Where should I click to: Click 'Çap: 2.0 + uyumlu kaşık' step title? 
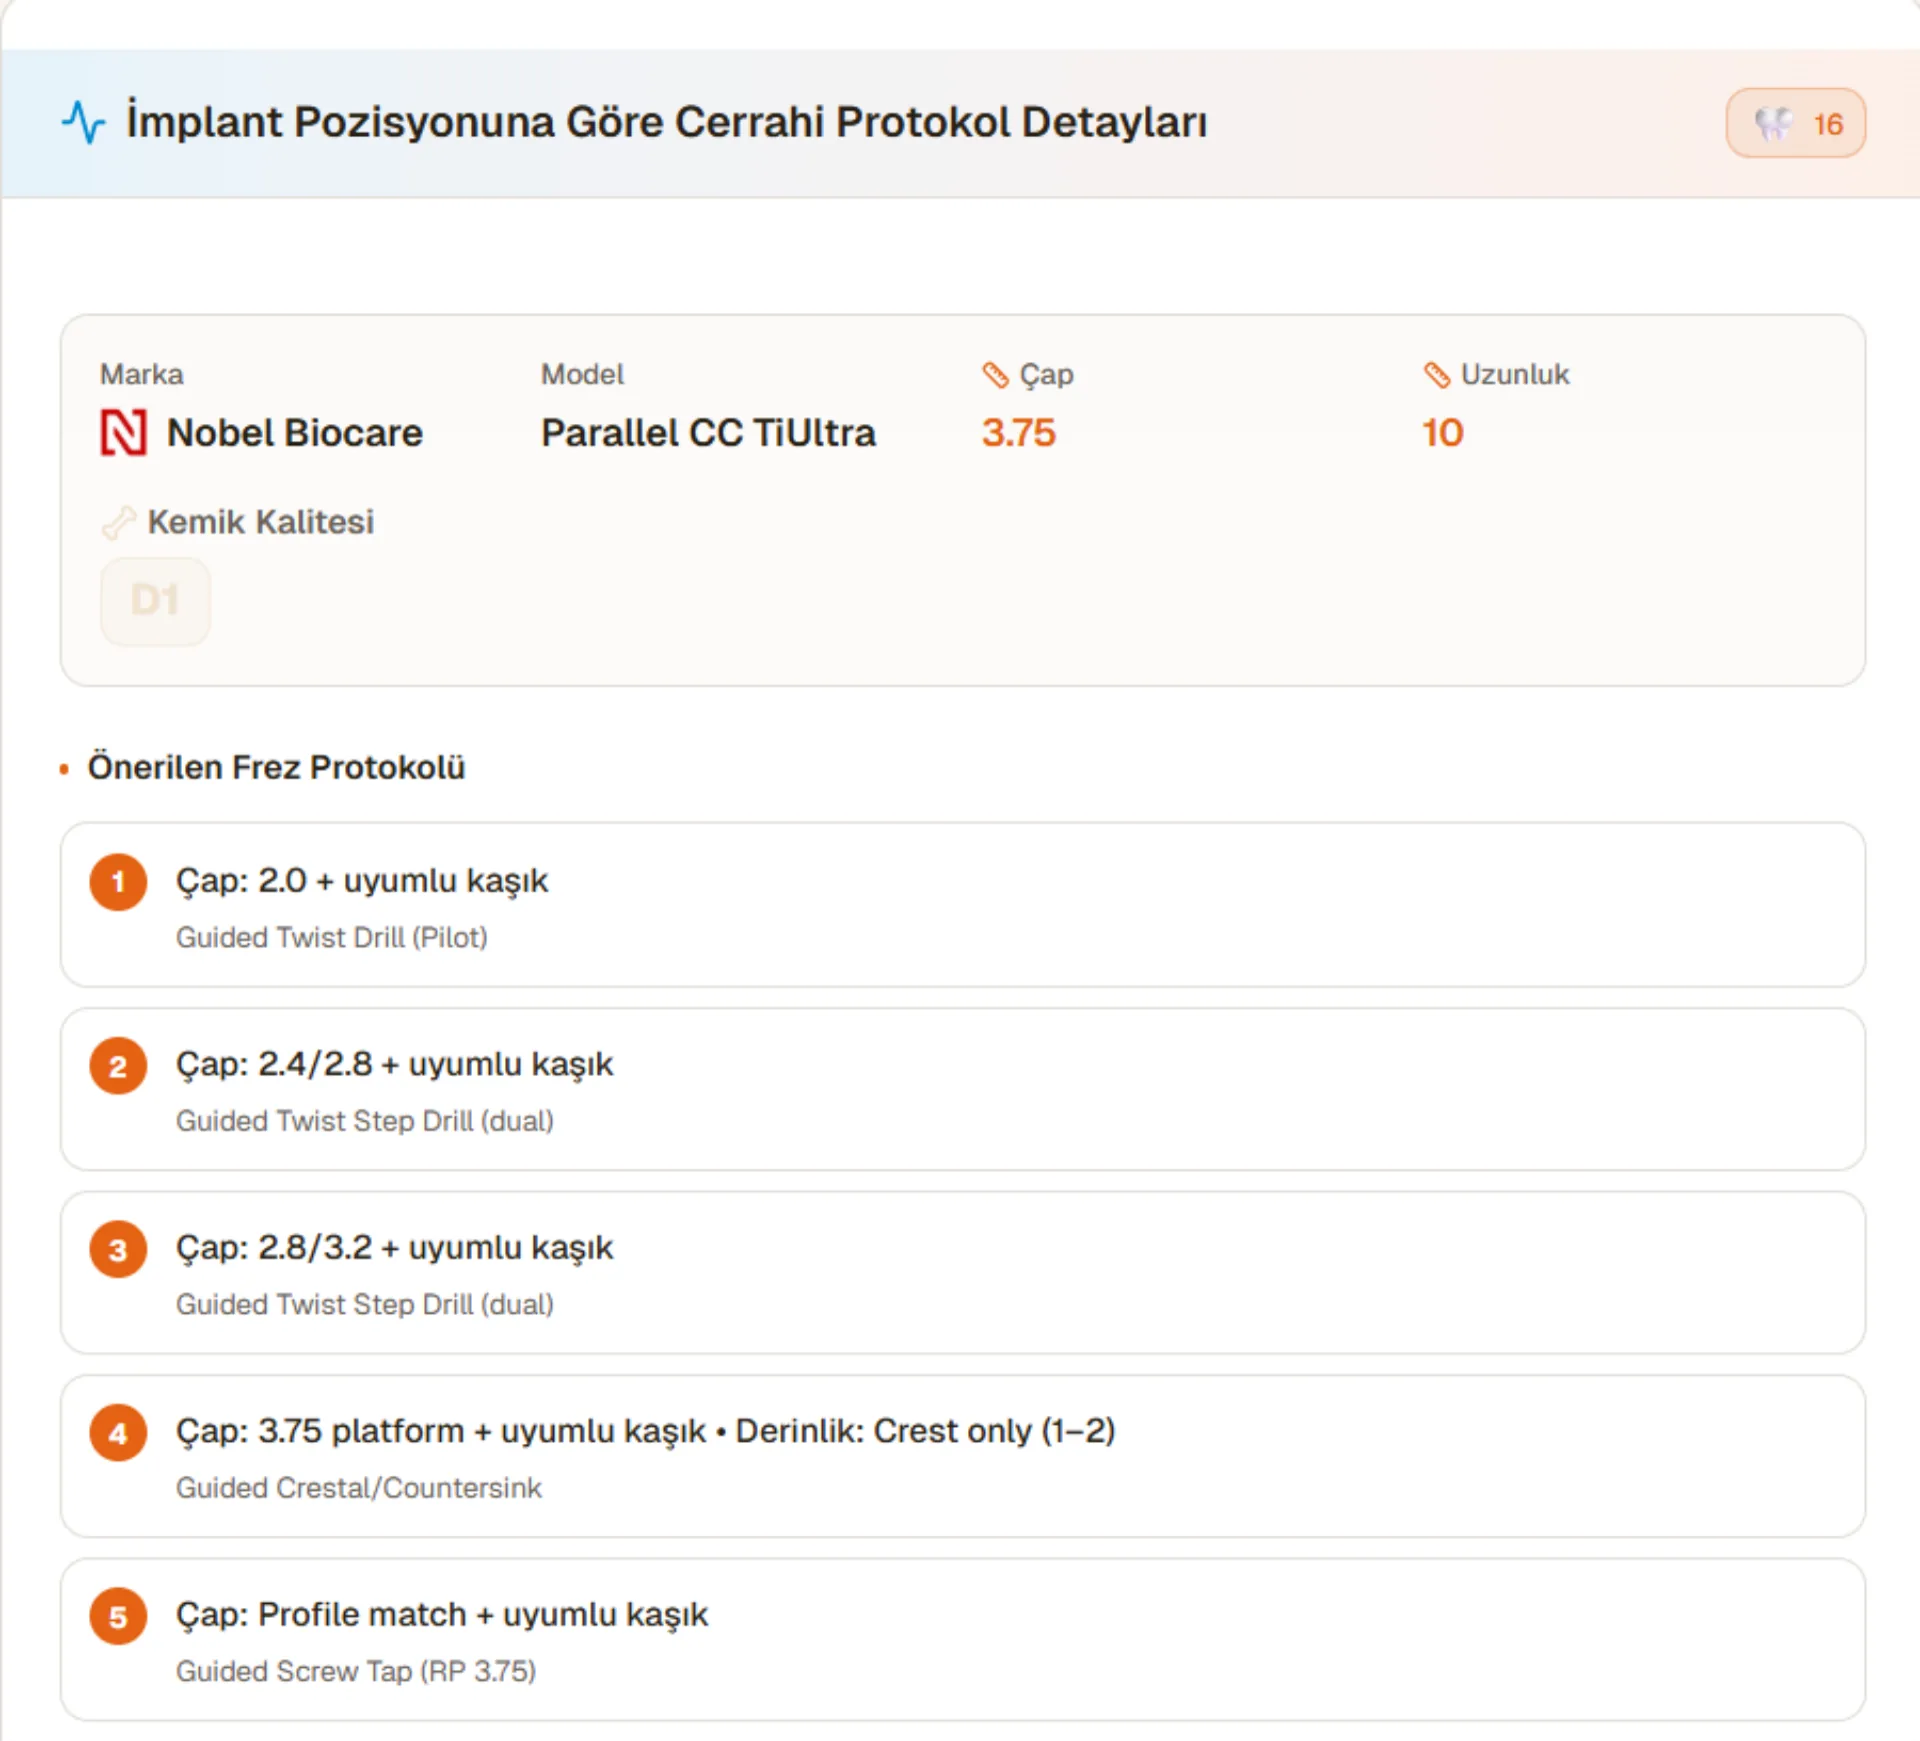362,881
